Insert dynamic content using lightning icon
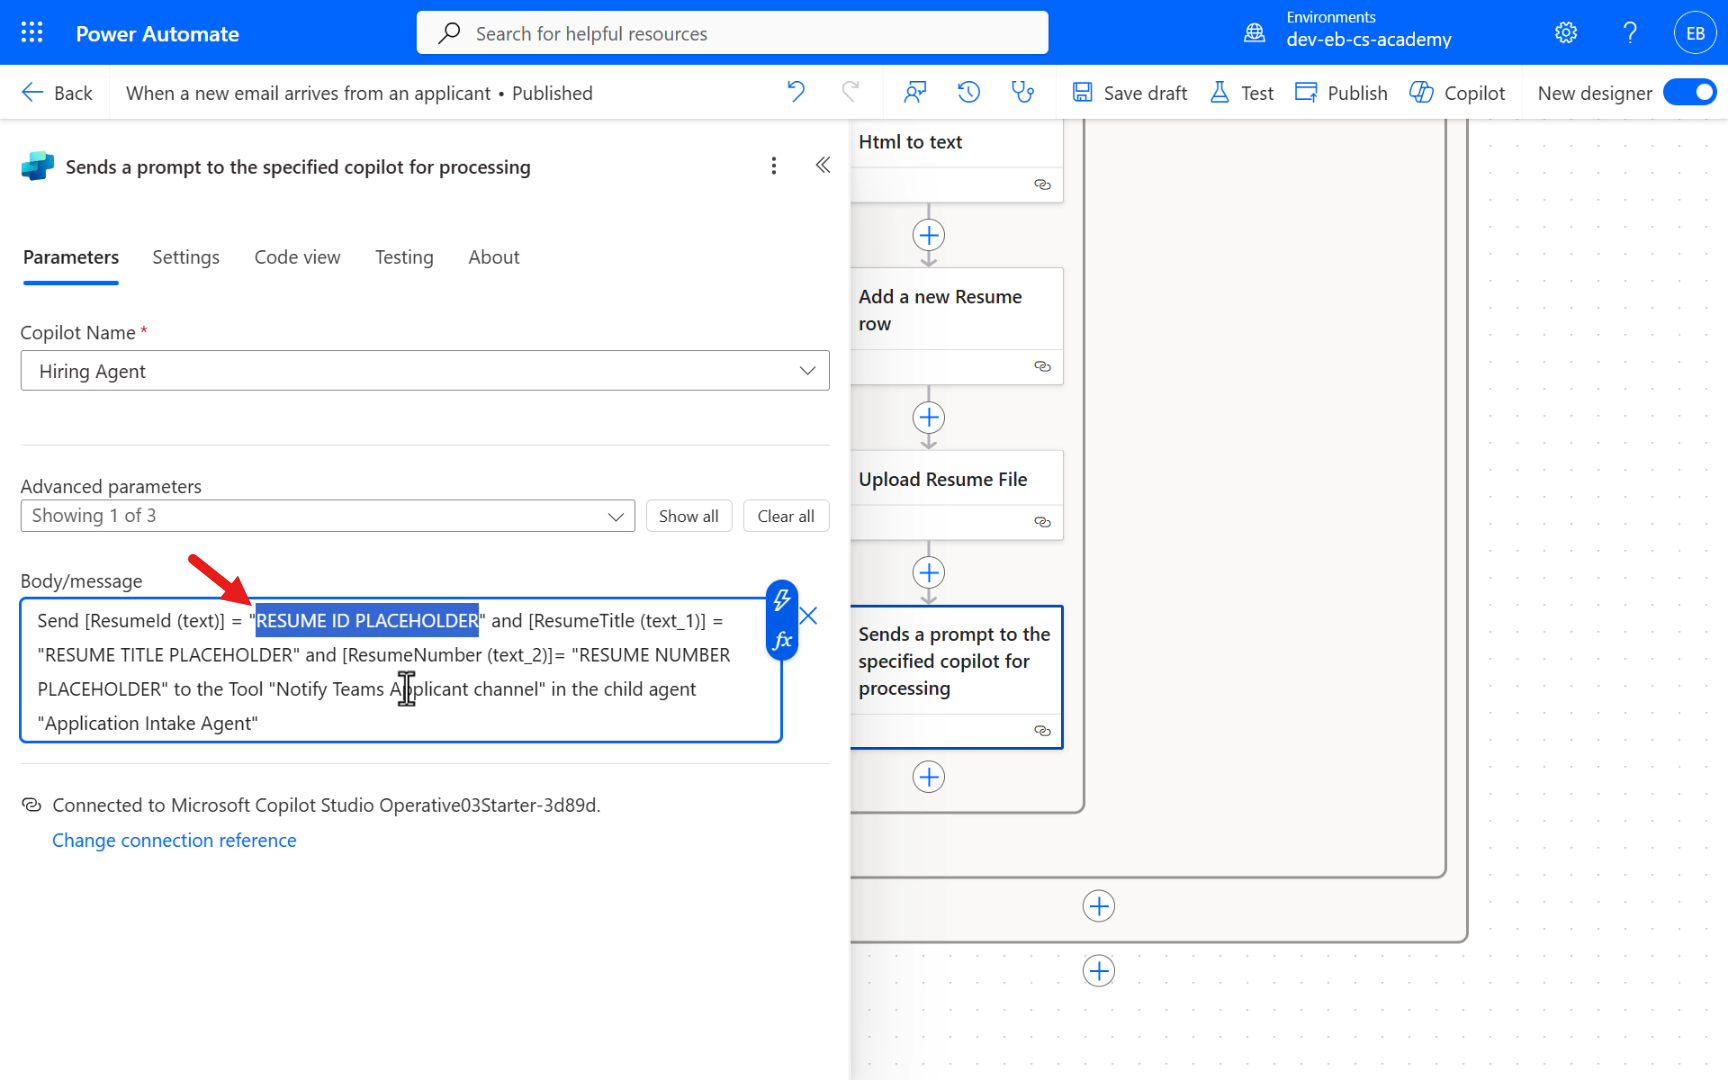This screenshot has width=1728, height=1080. 782,600
